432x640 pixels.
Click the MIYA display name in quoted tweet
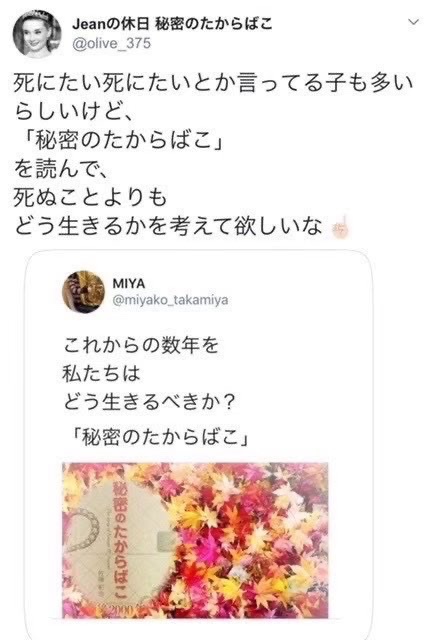coord(129,283)
